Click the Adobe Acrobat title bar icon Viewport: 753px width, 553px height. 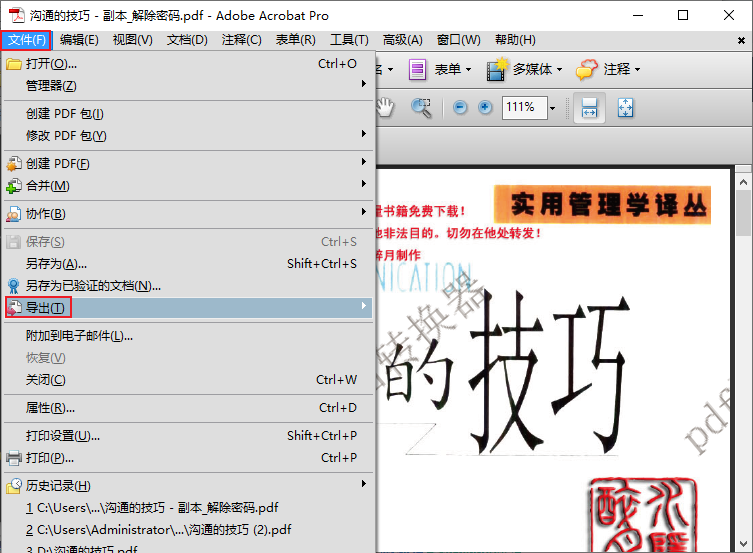click(x=16, y=15)
